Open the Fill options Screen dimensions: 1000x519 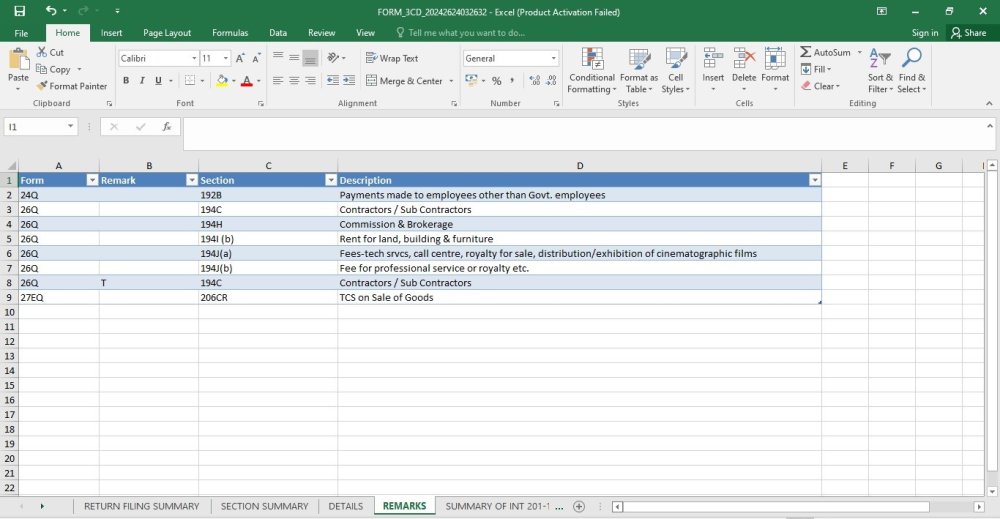pos(816,69)
